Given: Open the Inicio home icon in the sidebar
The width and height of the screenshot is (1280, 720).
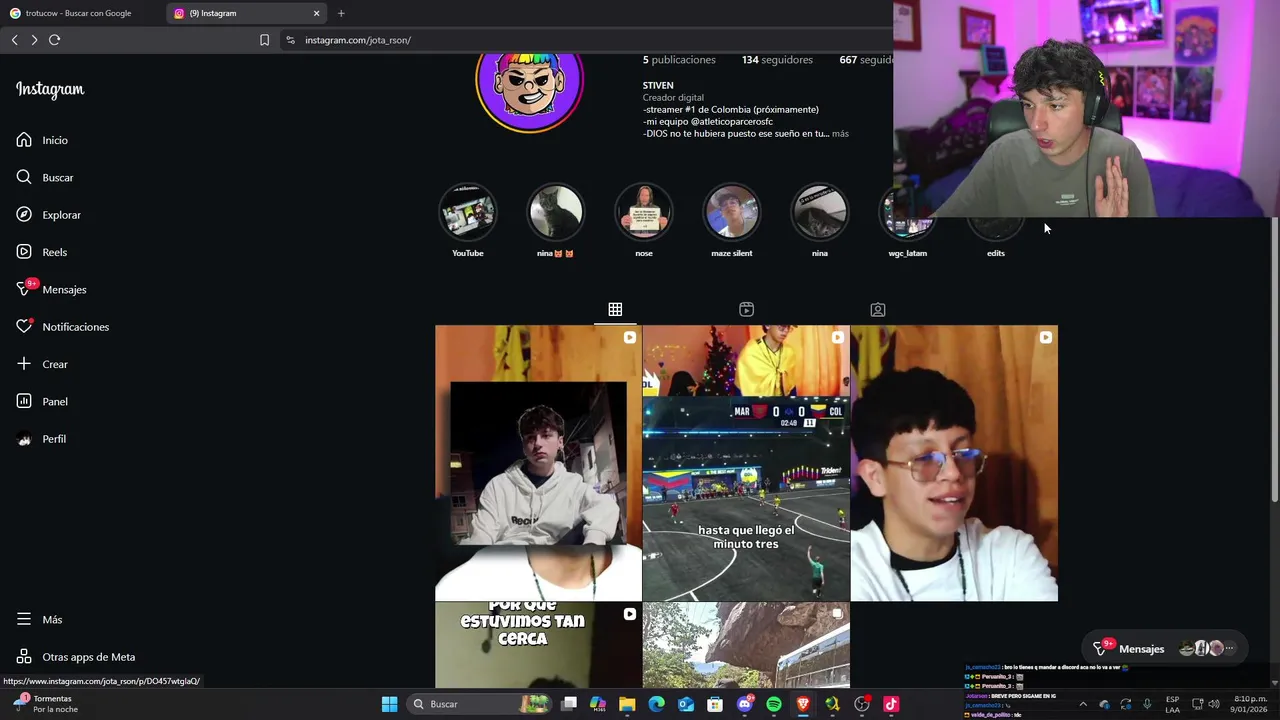Looking at the screenshot, I should point(24,140).
